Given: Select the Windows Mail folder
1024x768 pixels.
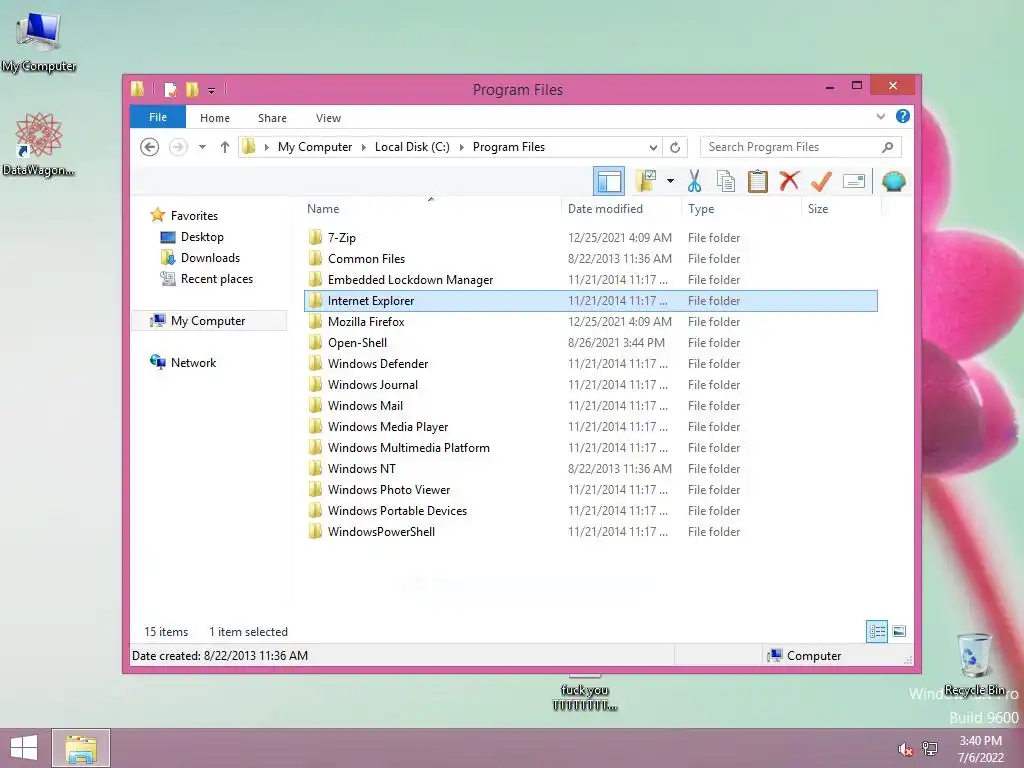Looking at the screenshot, I should click(591, 406).
